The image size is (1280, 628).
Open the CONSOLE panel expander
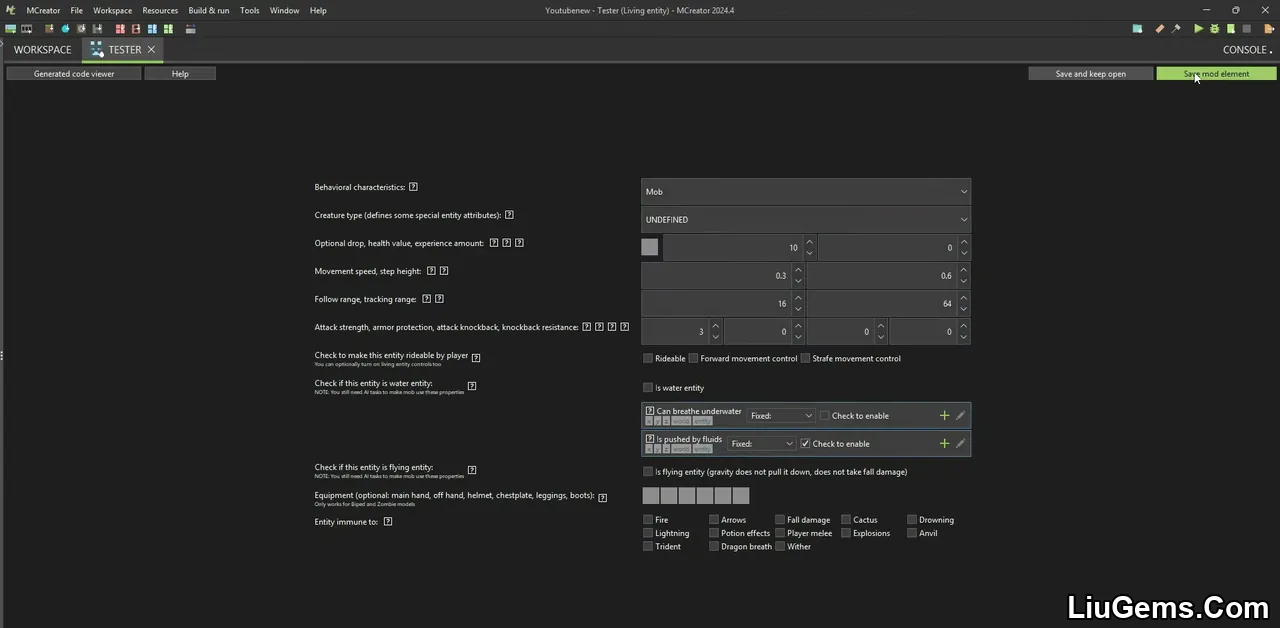point(1248,49)
